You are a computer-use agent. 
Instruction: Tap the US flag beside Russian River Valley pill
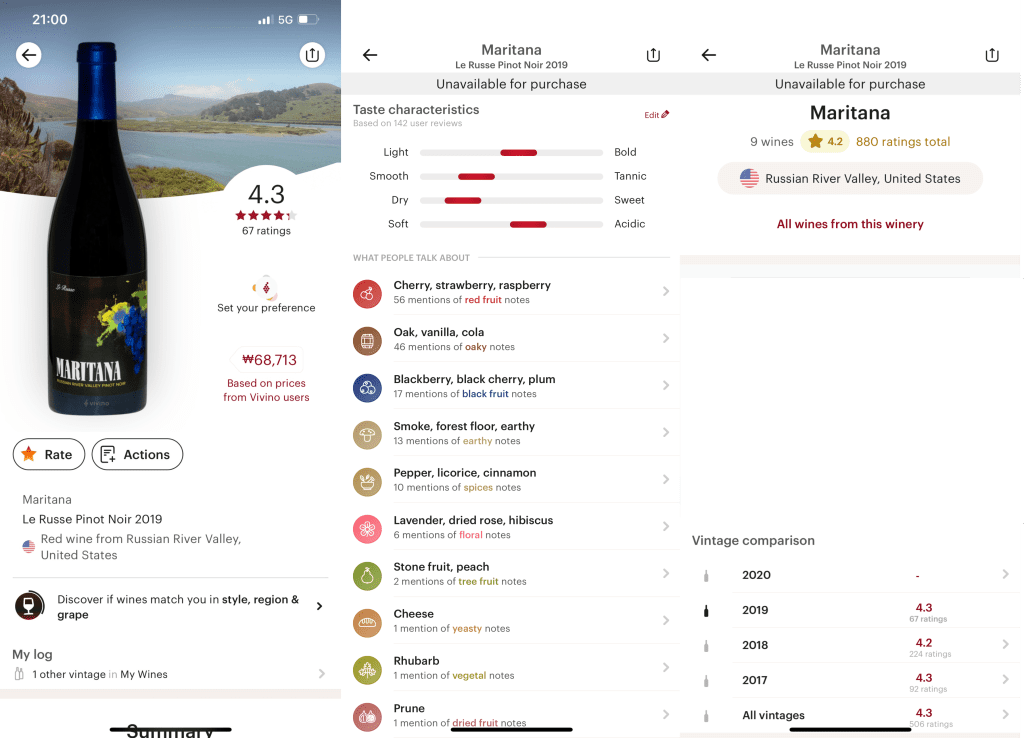pyautogui.click(x=749, y=178)
